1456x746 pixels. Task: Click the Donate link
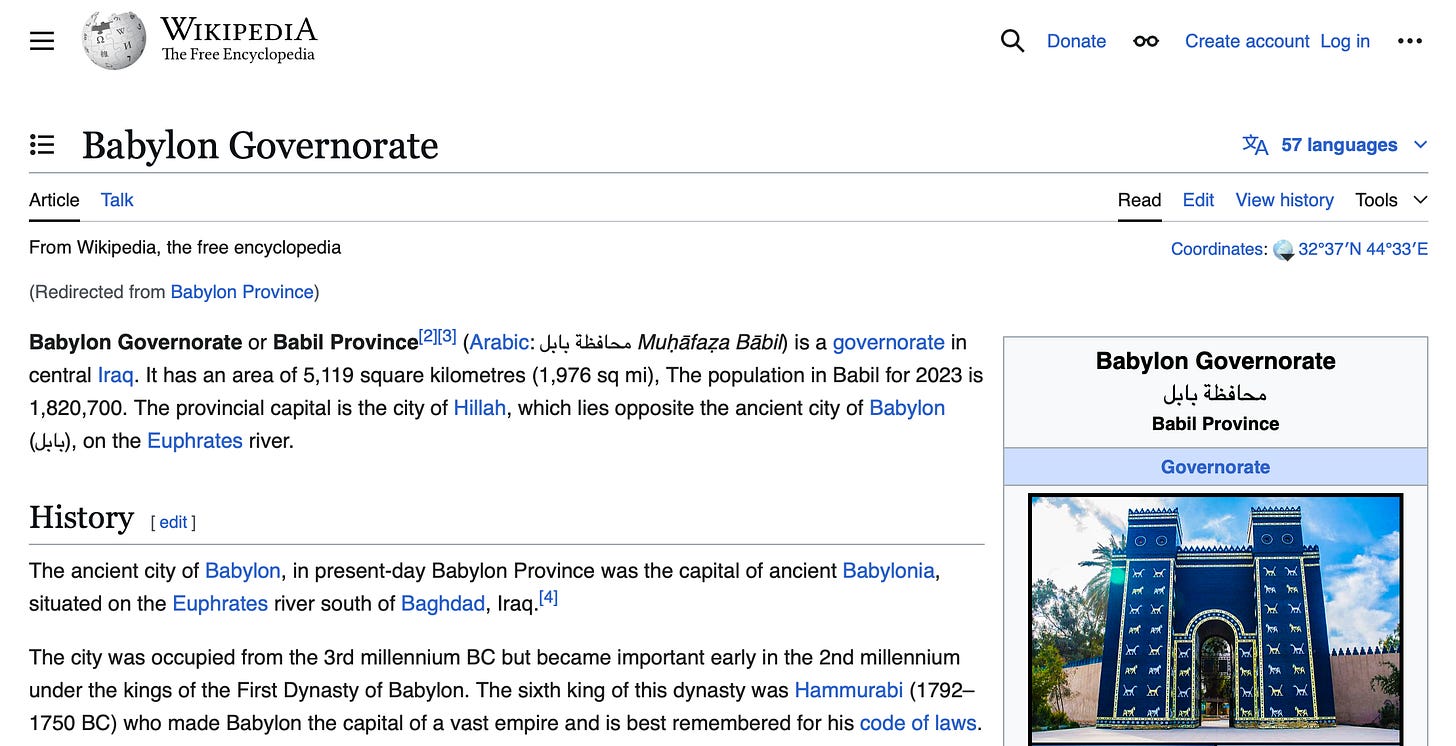point(1076,41)
